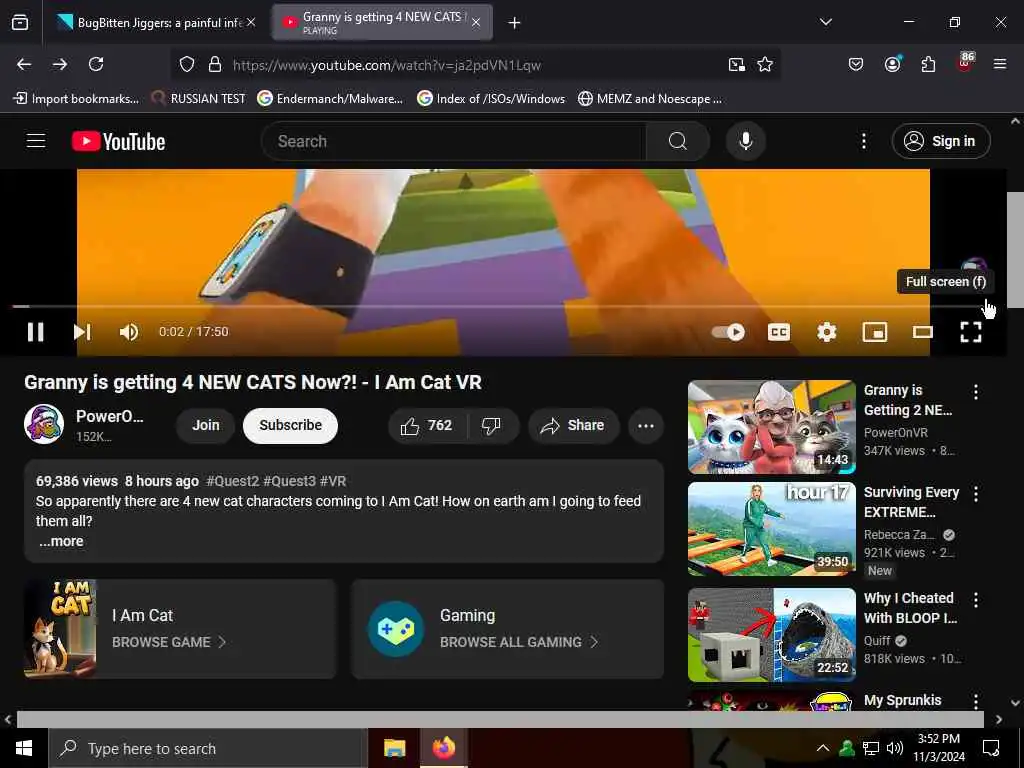Open menu for 'Granny is Getting 2 NE...'
The height and width of the screenshot is (768, 1024).
(976, 392)
